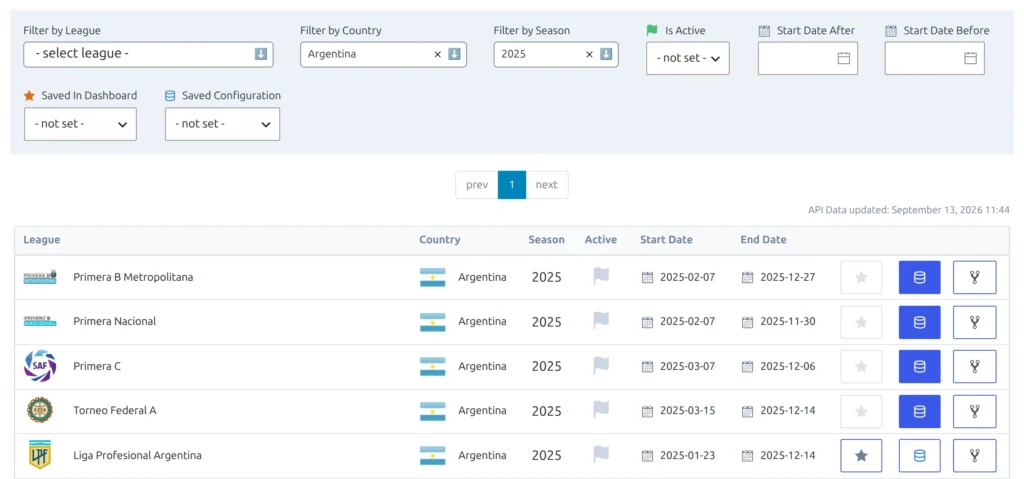Star Primera B Metropolitana for dashboard
The image size is (1024, 479).
point(861,277)
